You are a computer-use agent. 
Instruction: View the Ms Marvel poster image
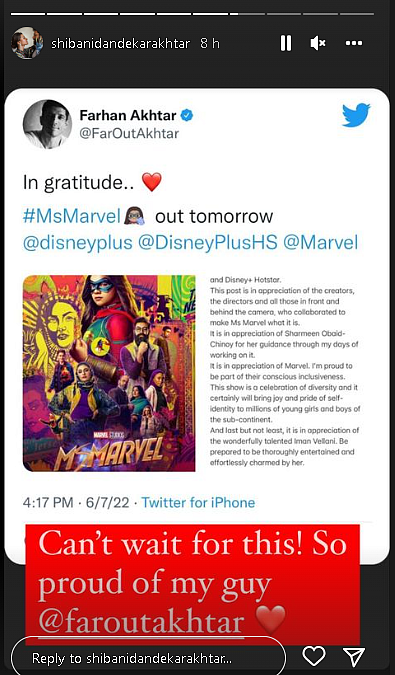point(109,373)
